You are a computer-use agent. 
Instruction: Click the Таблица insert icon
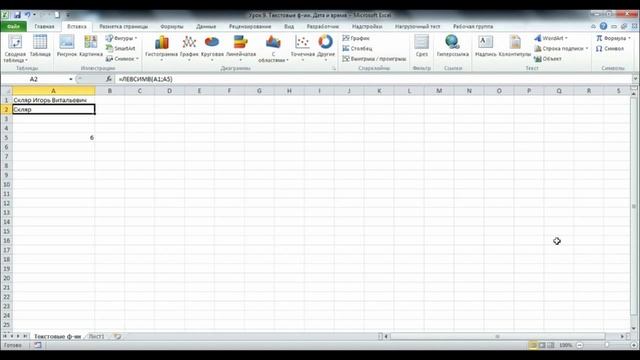[x=40, y=46]
